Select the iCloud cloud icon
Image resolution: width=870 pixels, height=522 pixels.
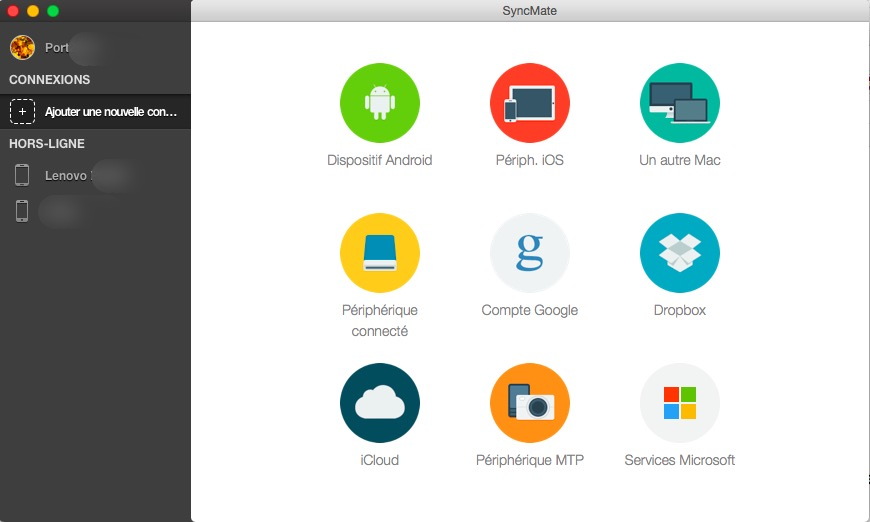pos(379,403)
